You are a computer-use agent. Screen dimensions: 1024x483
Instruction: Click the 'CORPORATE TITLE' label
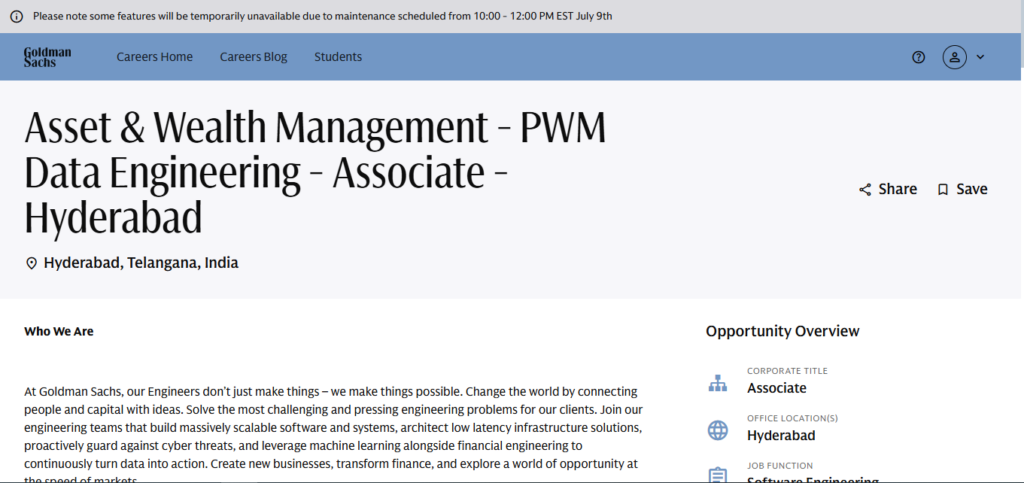pos(787,371)
